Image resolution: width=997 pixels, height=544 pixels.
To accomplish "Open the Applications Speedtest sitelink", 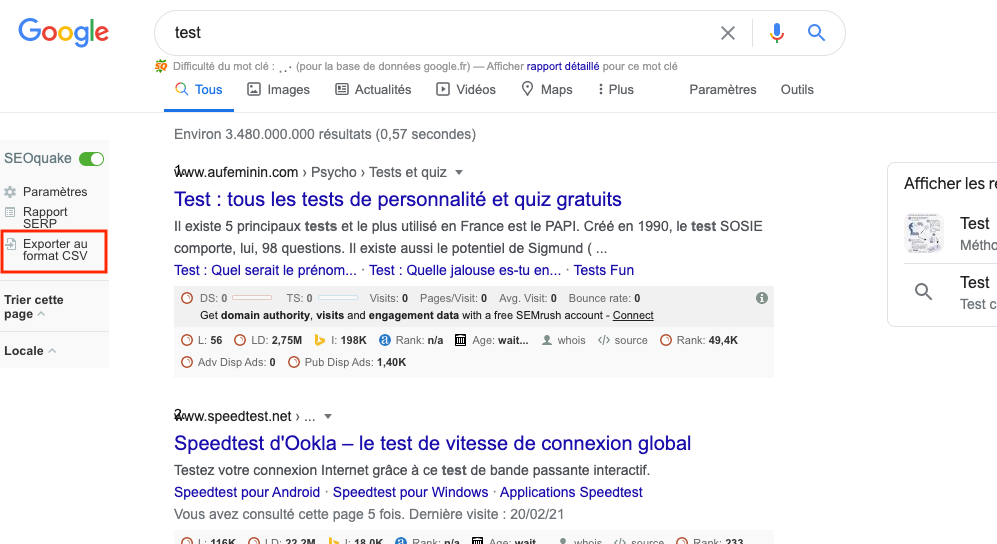I will point(571,493).
